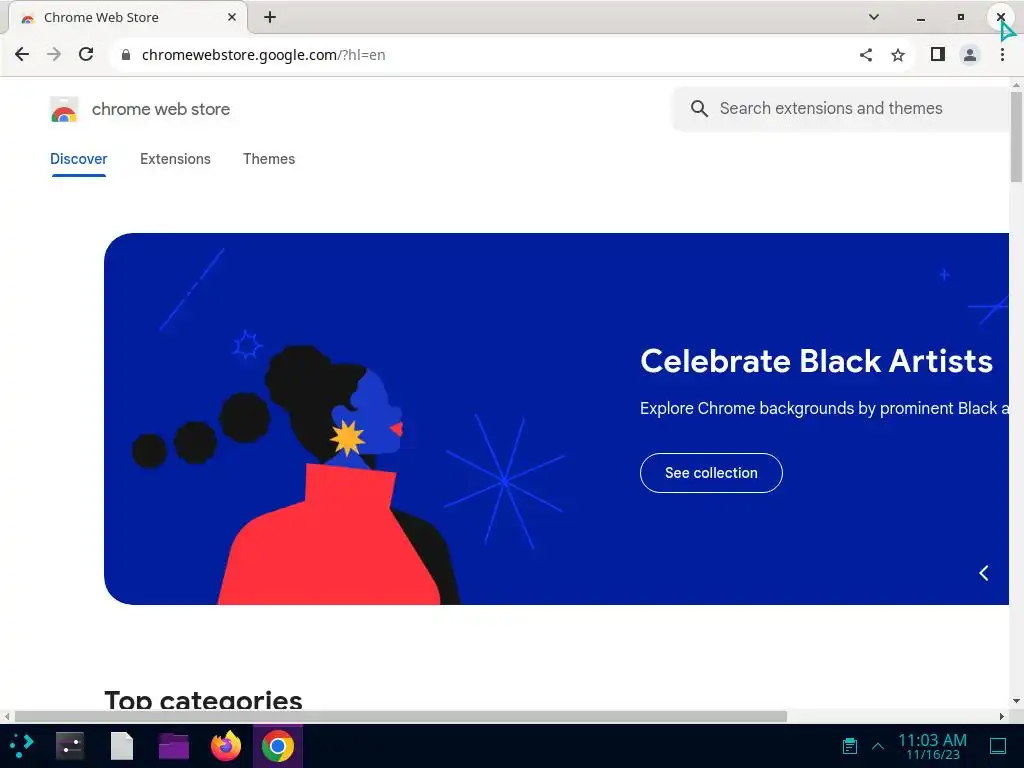Open the text editor from the taskbar
The image size is (1024, 768).
pyautogui.click(x=121, y=746)
